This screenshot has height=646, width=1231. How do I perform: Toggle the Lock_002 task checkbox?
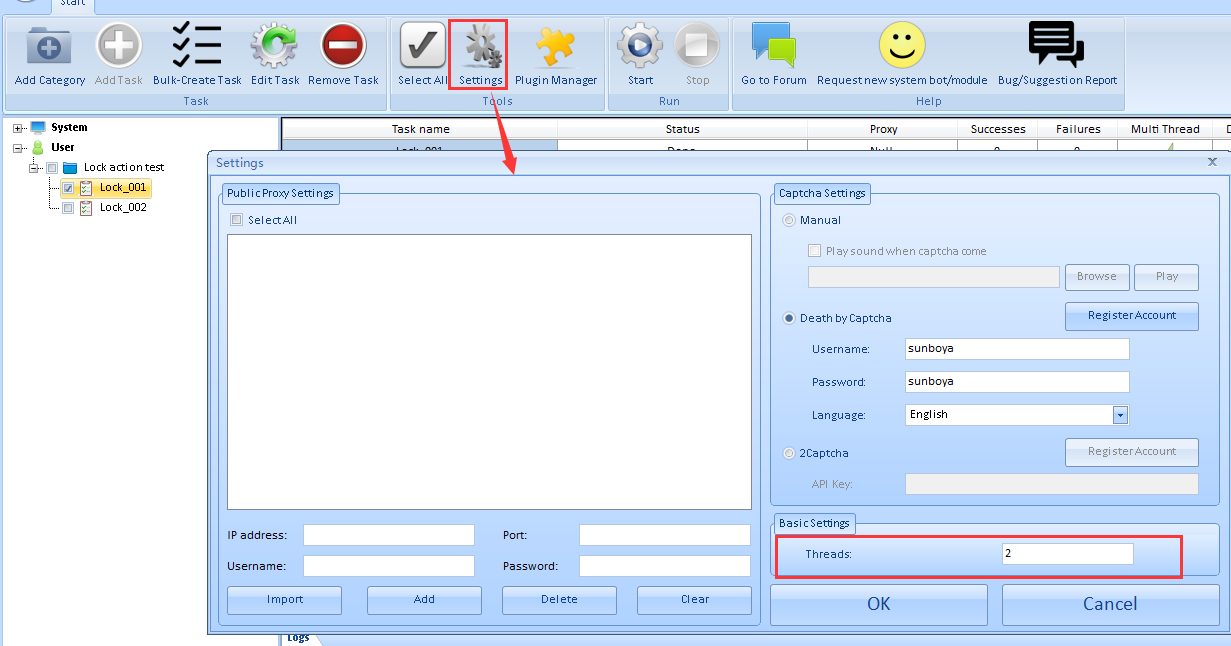point(68,208)
